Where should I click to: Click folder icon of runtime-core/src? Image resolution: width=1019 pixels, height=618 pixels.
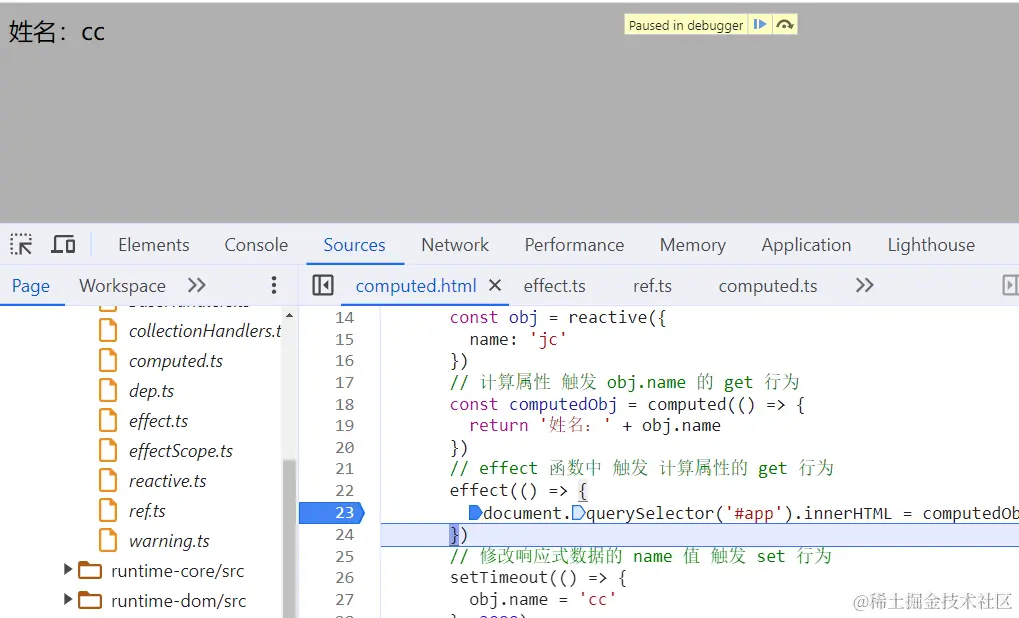click(90, 571)
